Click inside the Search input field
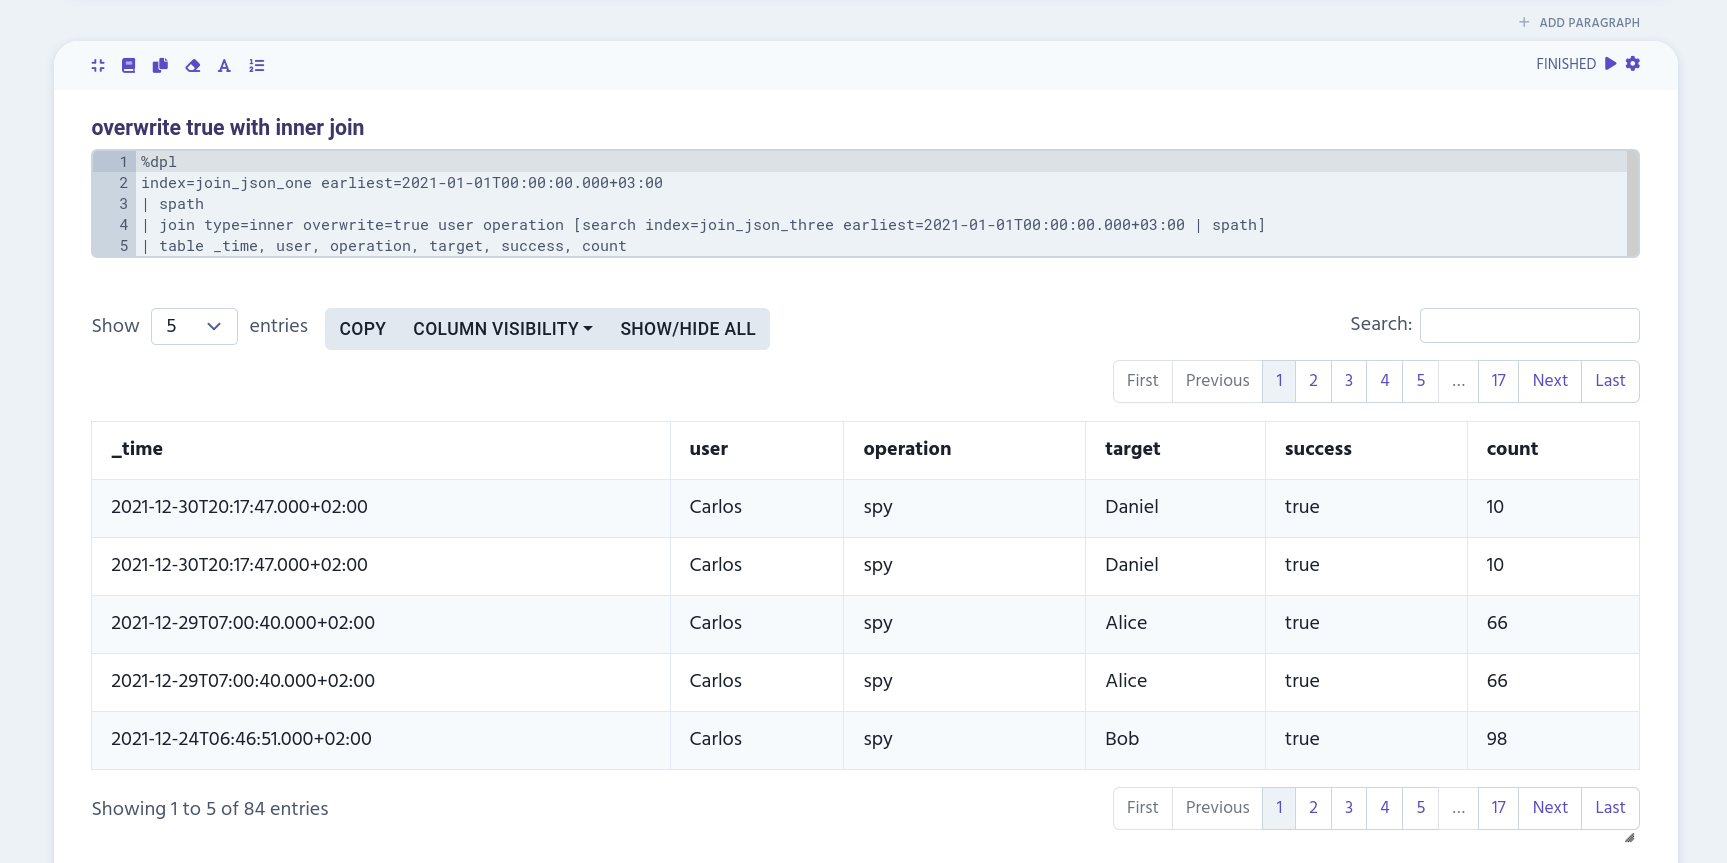This screenshot has width=1727, height=863. [x=1529, y=325]
